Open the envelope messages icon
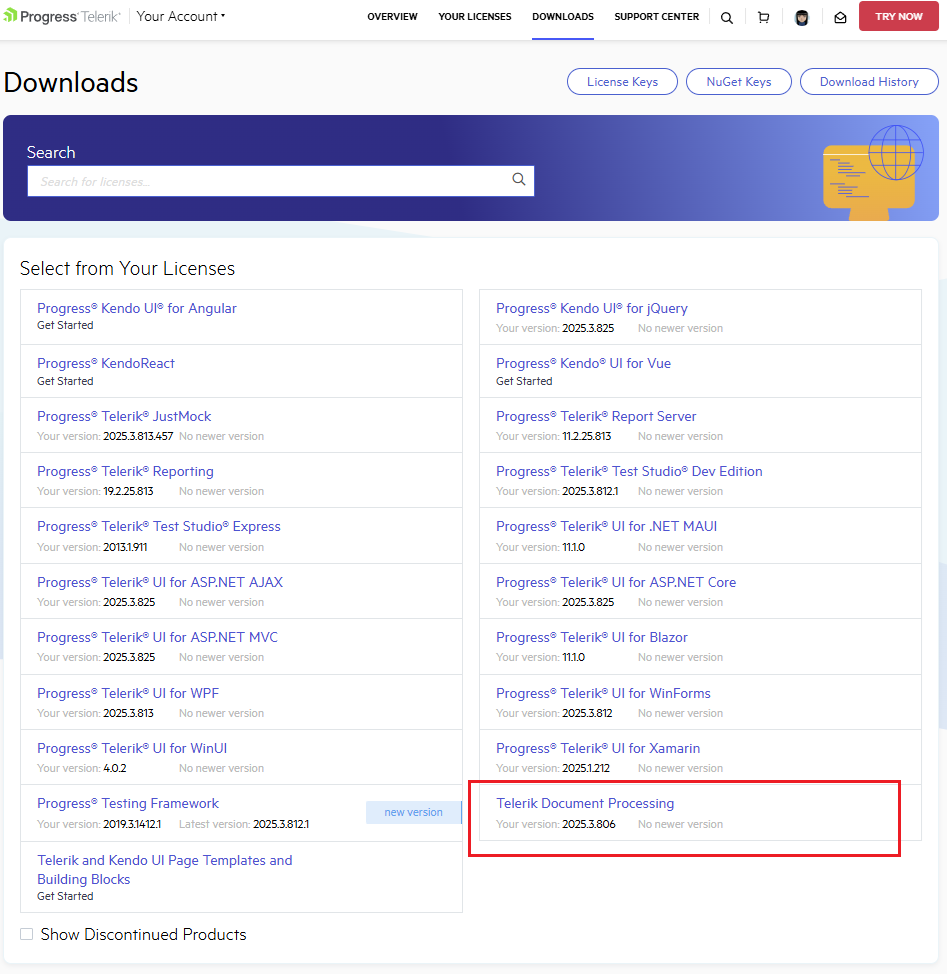The image size is (947, 974). pos(840,17)
